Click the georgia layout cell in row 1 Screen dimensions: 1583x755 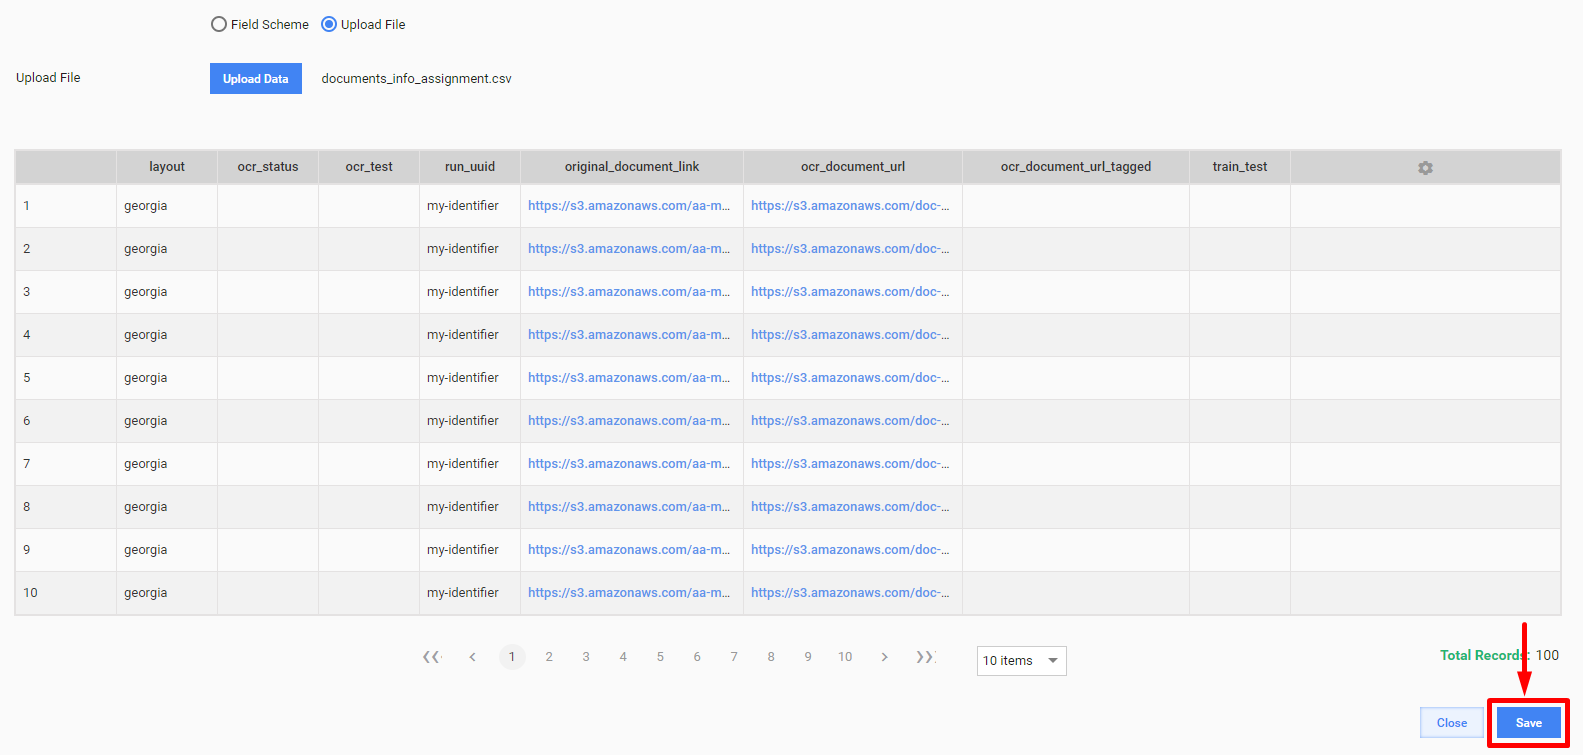tap(167, 206)
